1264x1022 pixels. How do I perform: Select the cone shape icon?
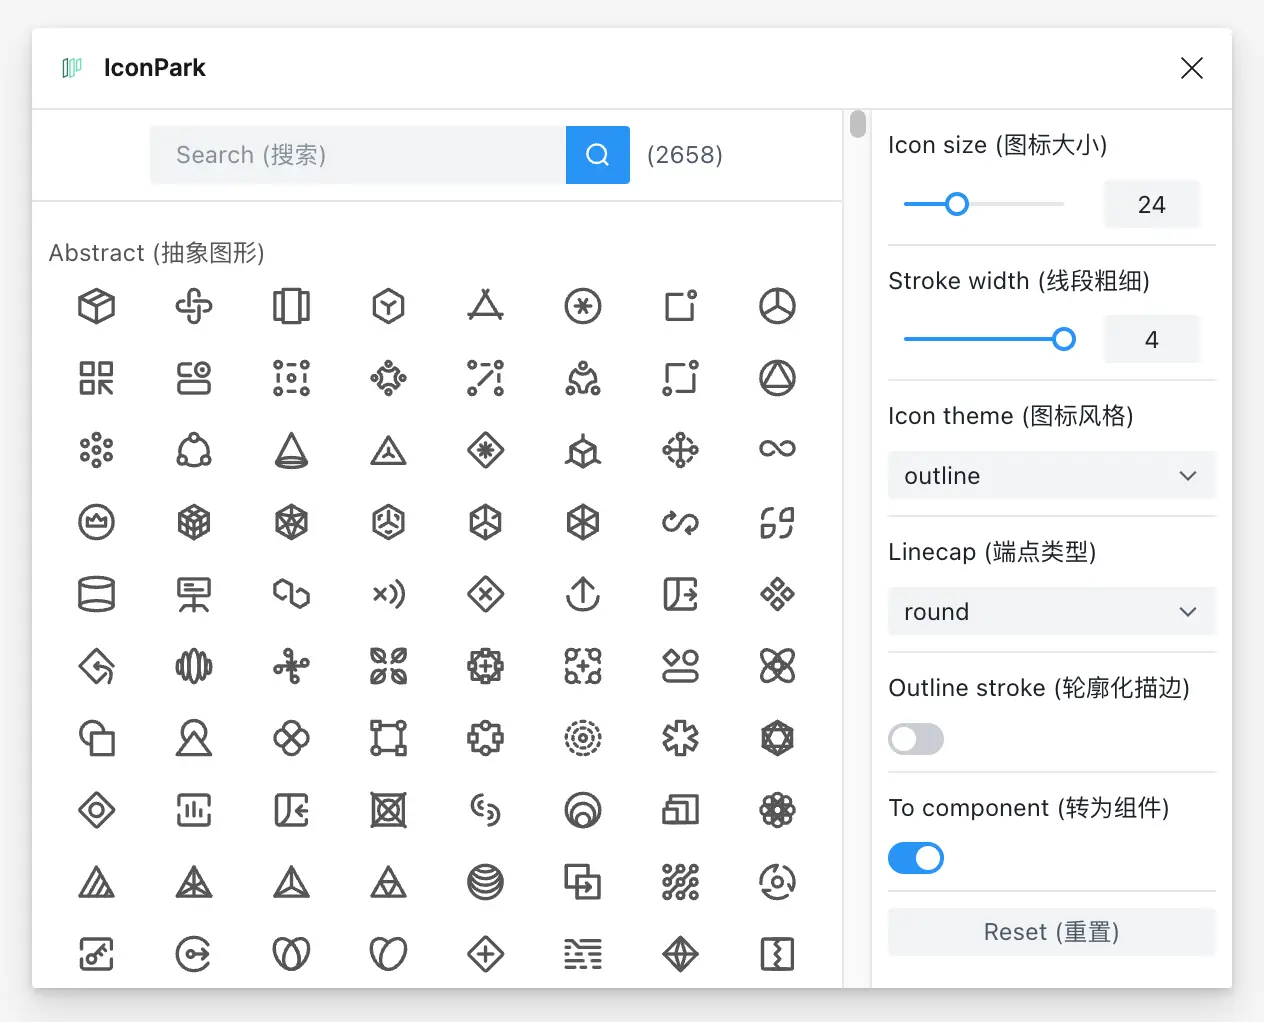291,450
